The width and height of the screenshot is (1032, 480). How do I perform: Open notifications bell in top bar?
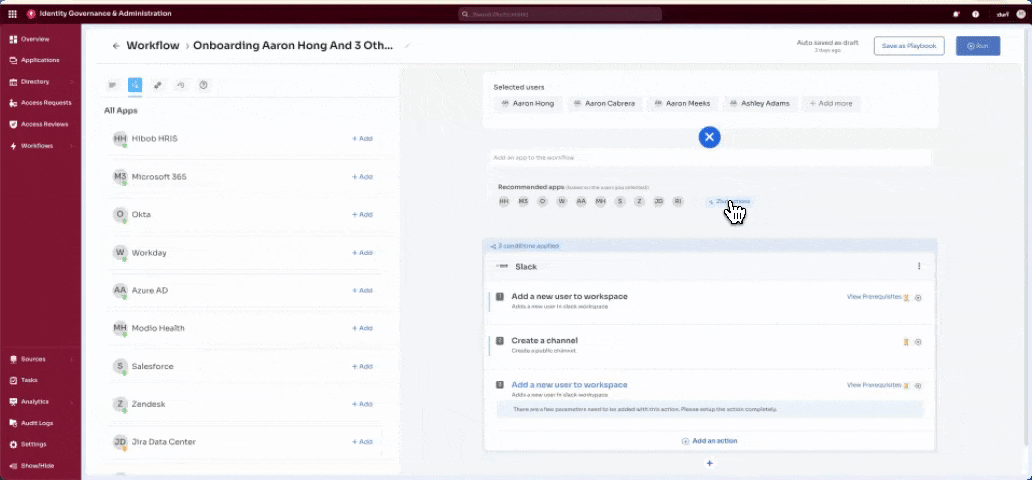(956, 14)
